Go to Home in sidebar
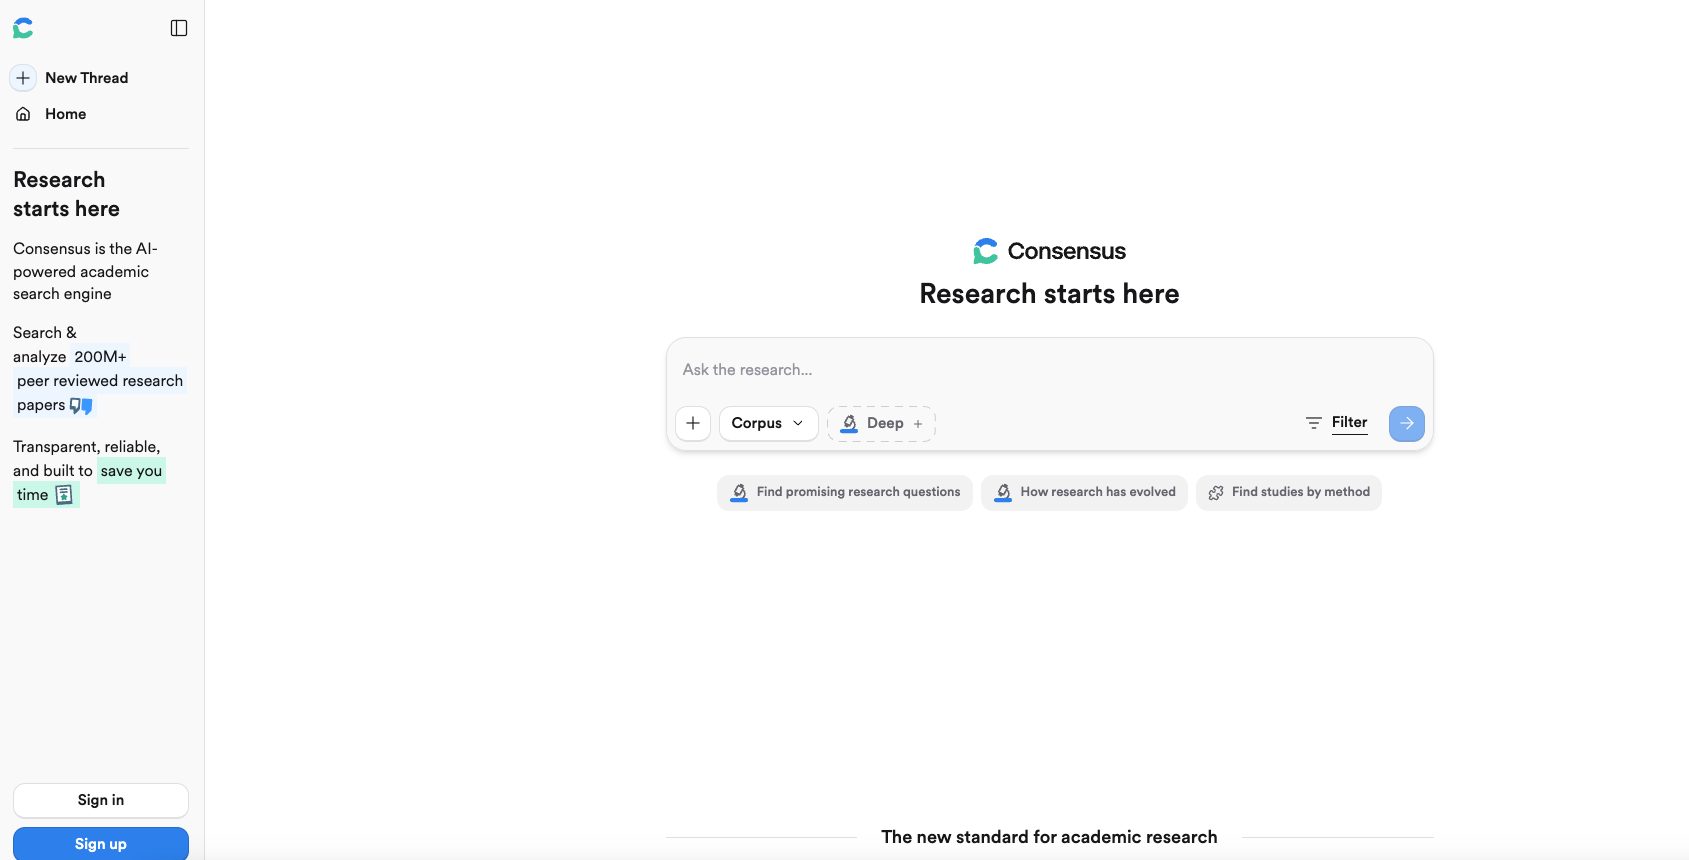 [x=65, y=114]
